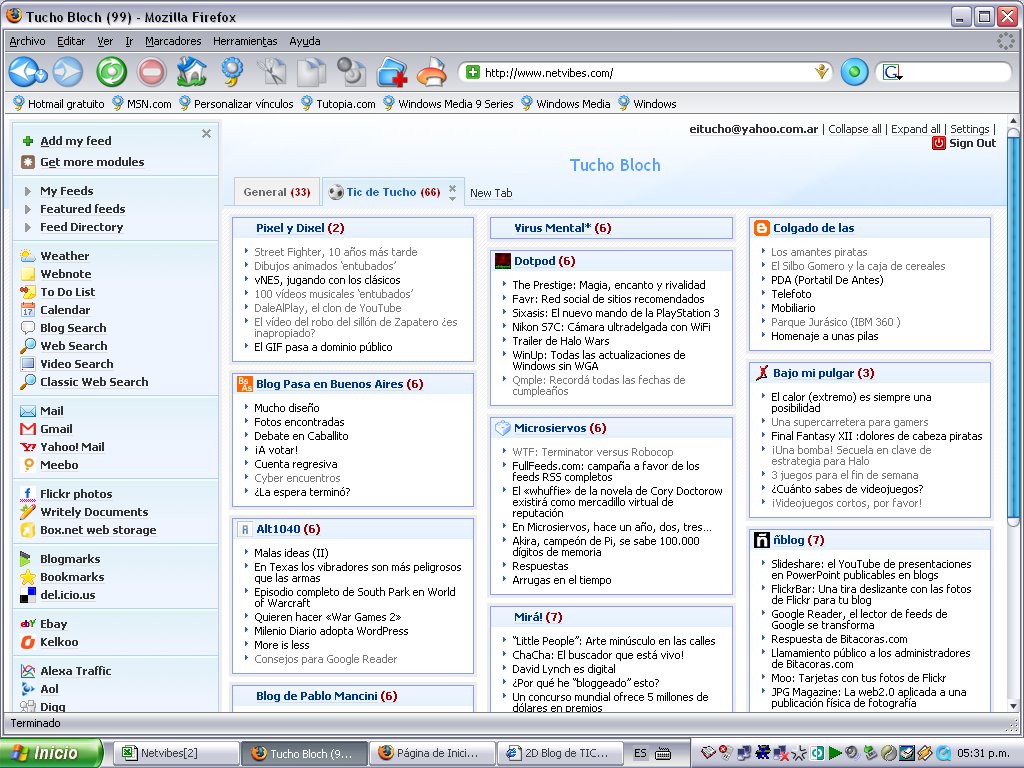Click the Add my feed link
The image size is (1024, 768).
(x=76, y=141)
